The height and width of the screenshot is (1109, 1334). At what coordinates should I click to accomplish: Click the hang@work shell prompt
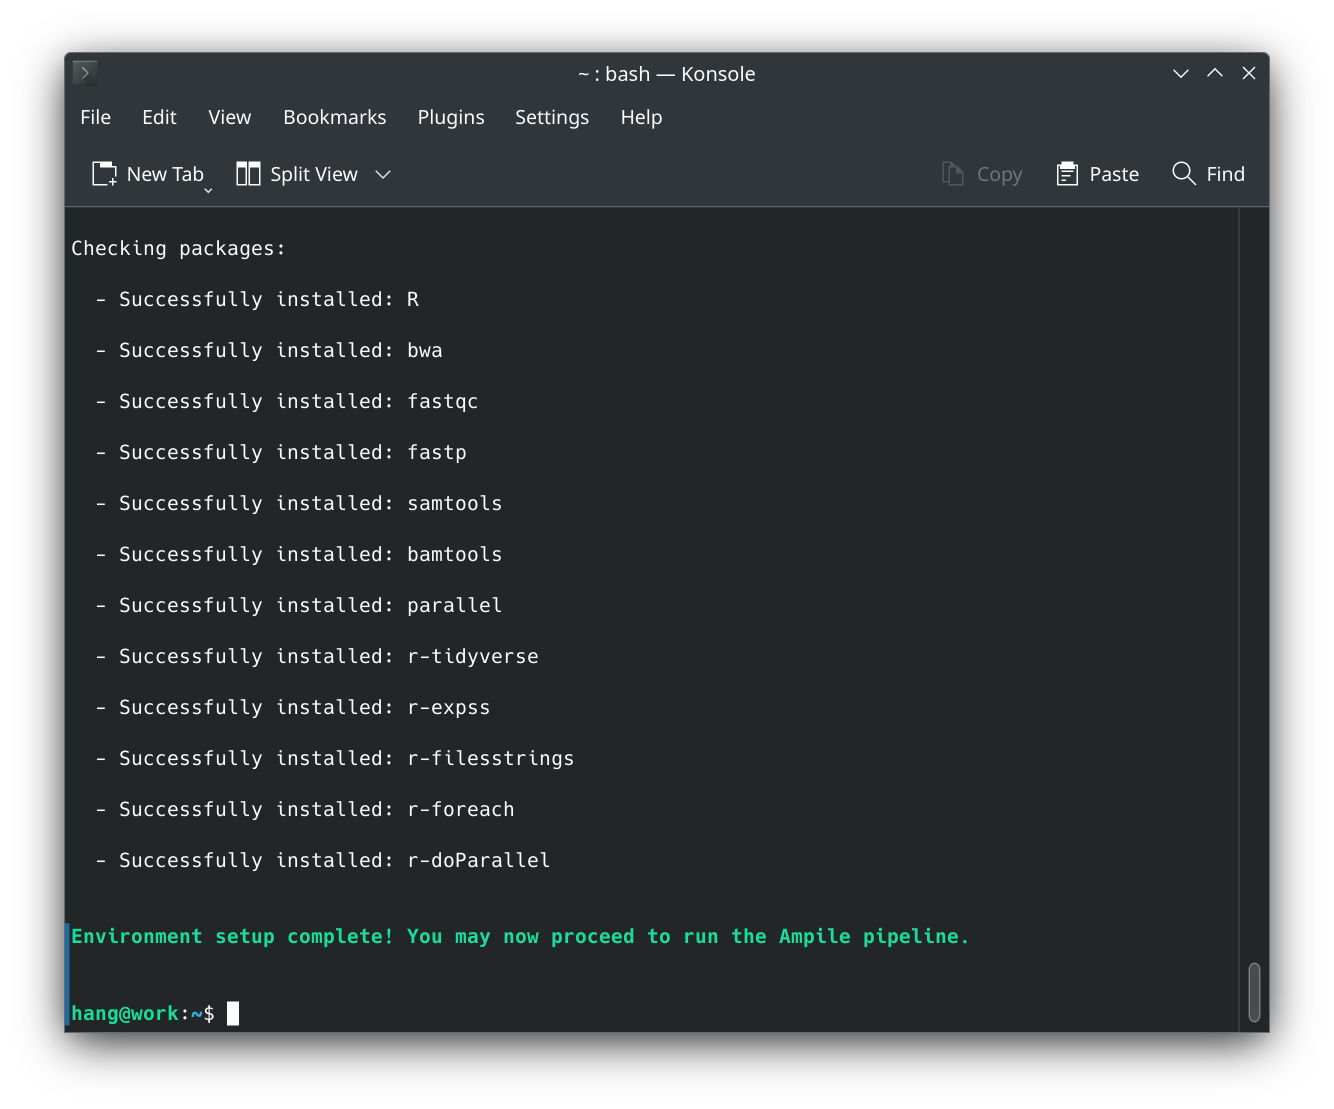143,1013
